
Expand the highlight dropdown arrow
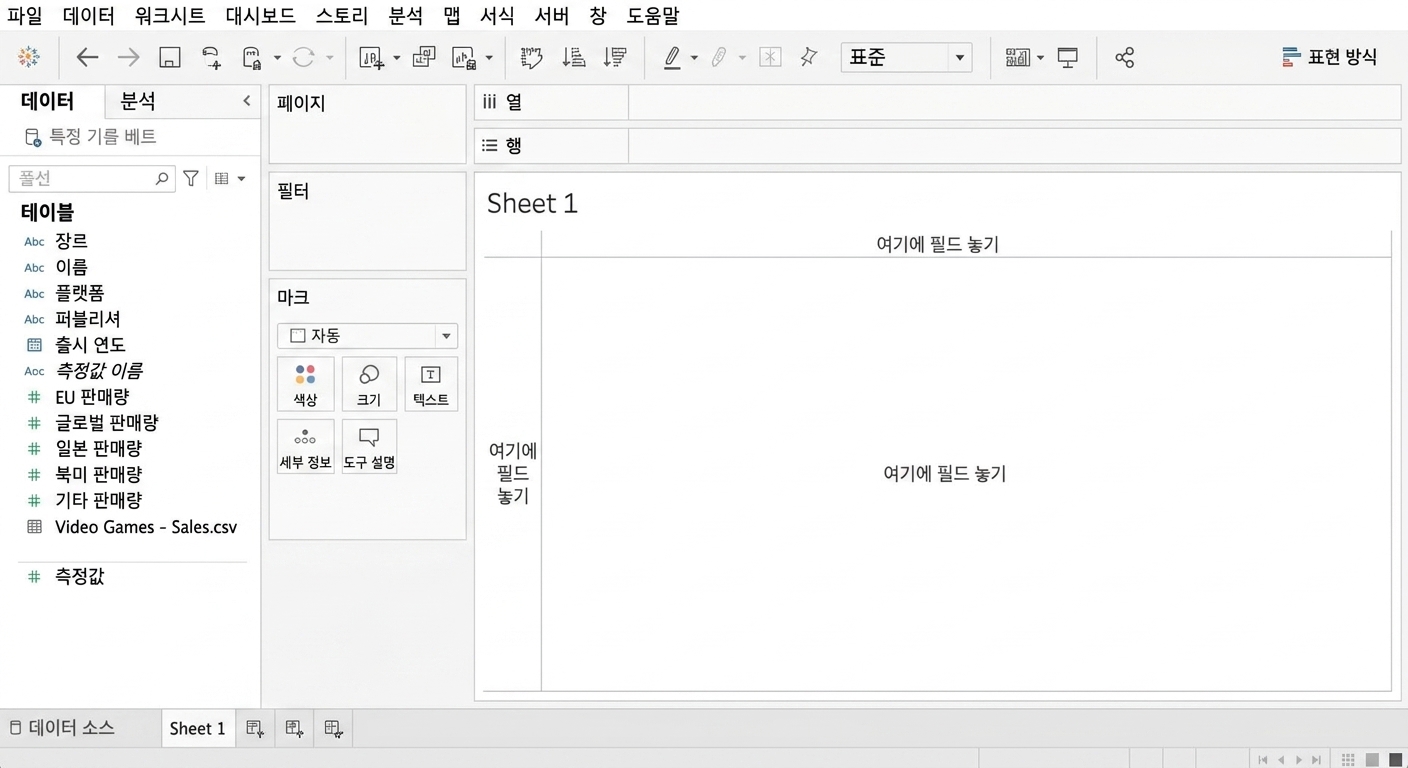(694, 58)
